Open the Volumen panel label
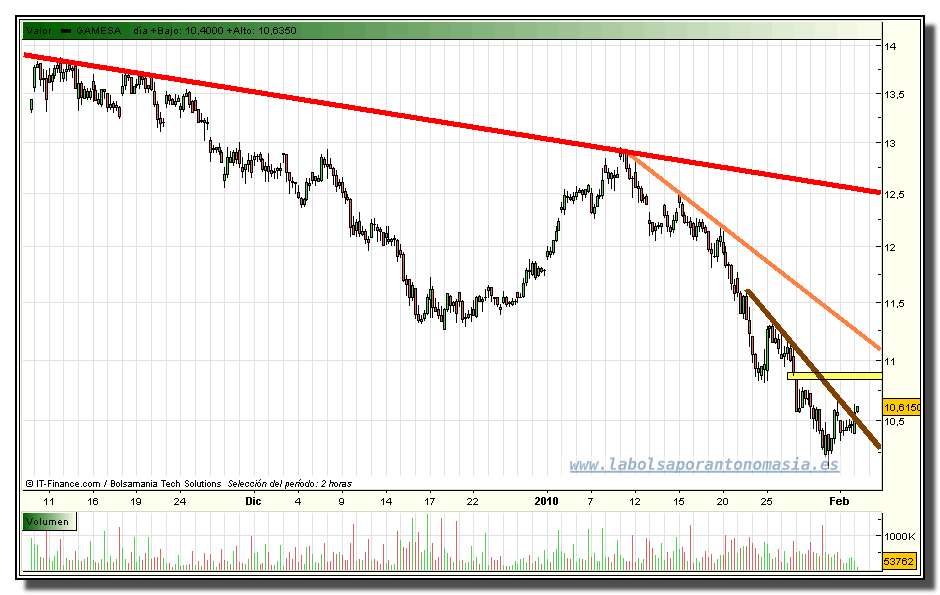 pos(48,521)
